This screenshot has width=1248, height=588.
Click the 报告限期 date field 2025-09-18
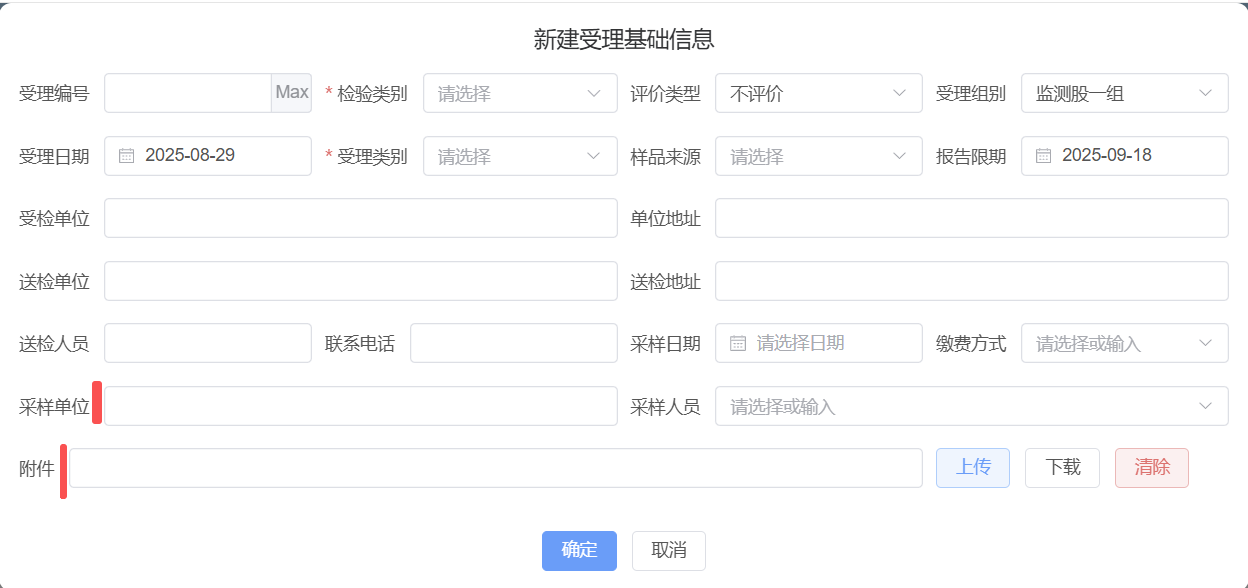tap(1124, 156)
